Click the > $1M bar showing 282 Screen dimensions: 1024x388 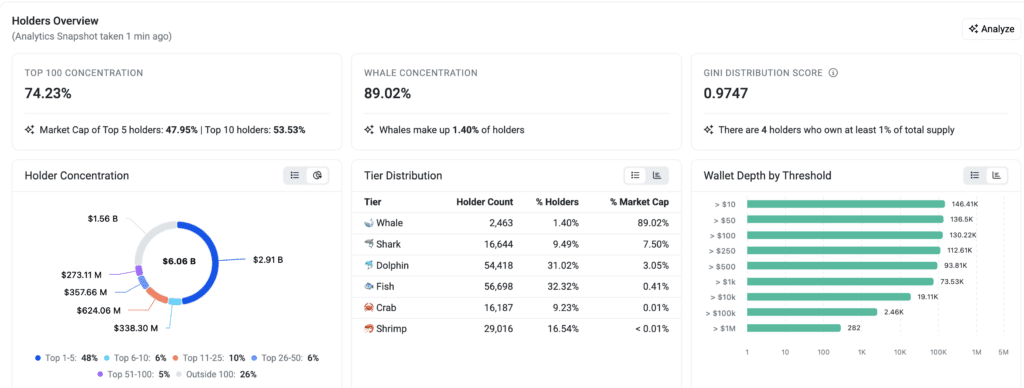(x=793, y=328)
